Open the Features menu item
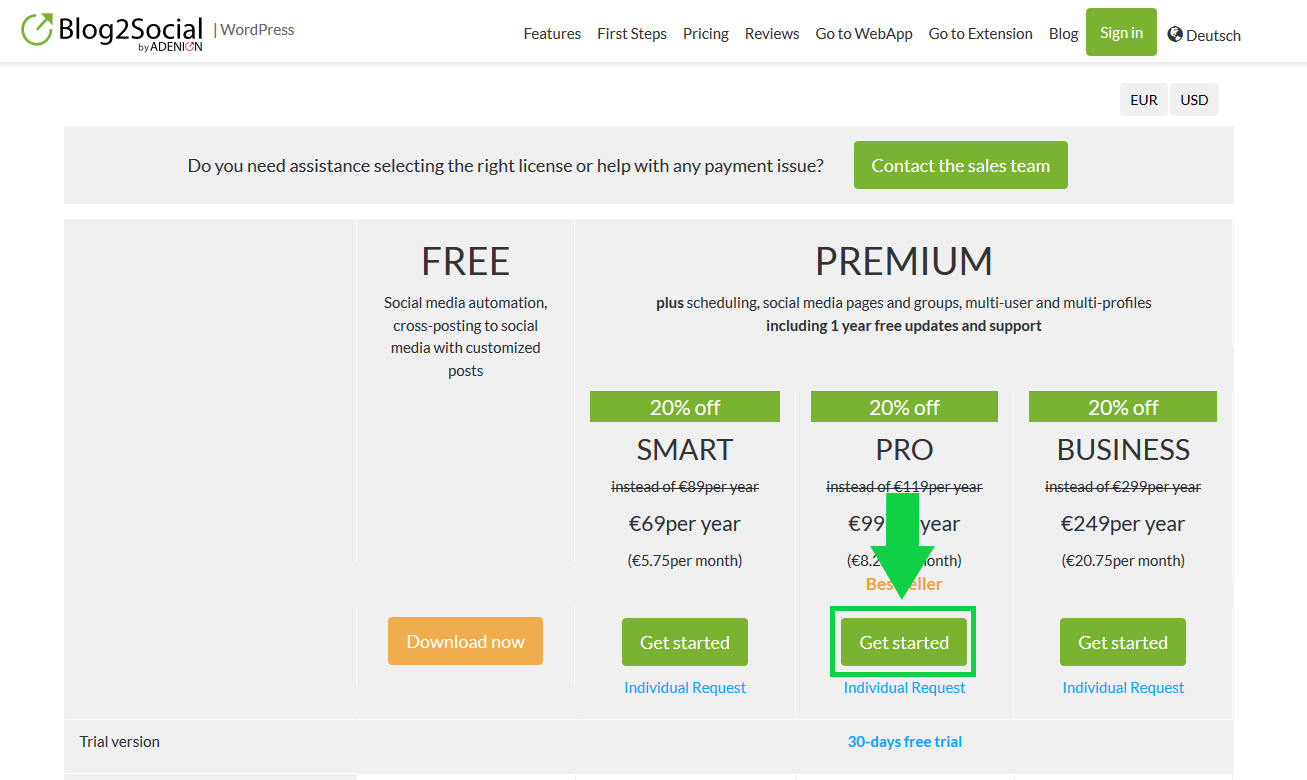This screenshot has width=1307, height=780. (x=552, y=33)
